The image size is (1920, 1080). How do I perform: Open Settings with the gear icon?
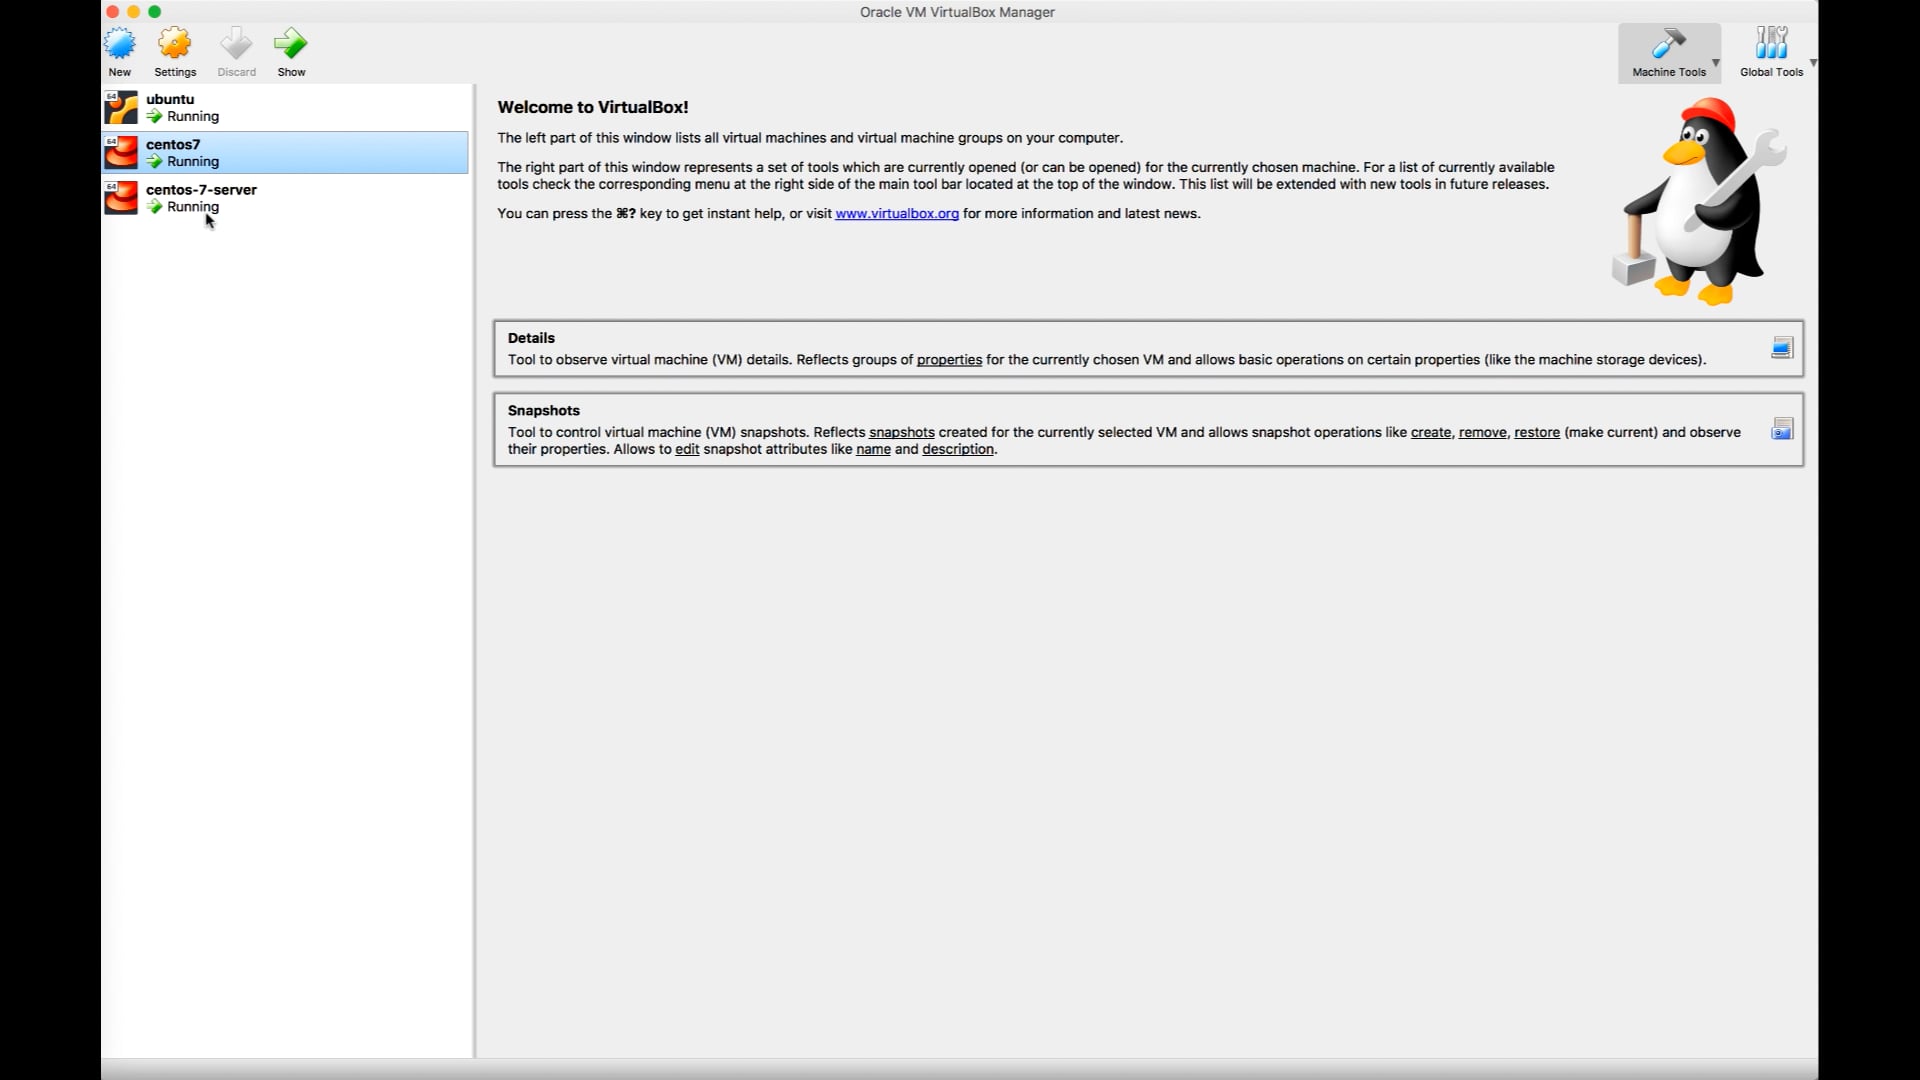[175, 45]
